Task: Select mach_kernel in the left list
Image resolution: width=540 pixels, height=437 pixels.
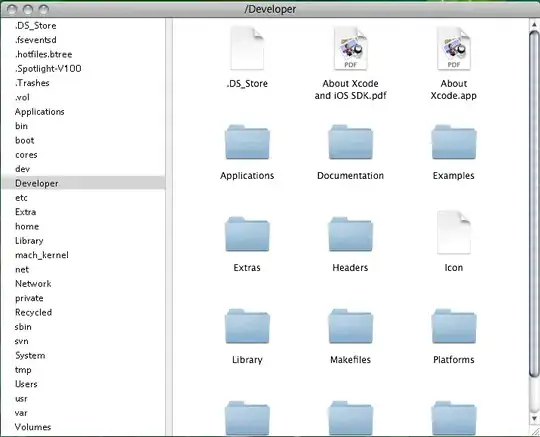Action: [x=42, y=255]
